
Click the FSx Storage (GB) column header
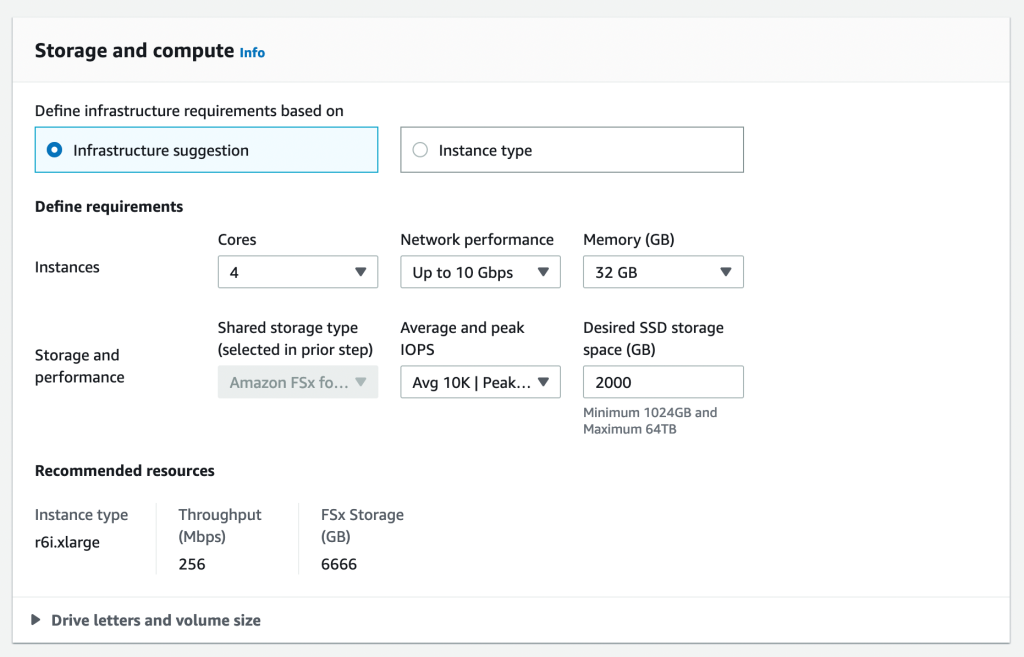click(362, 525)
